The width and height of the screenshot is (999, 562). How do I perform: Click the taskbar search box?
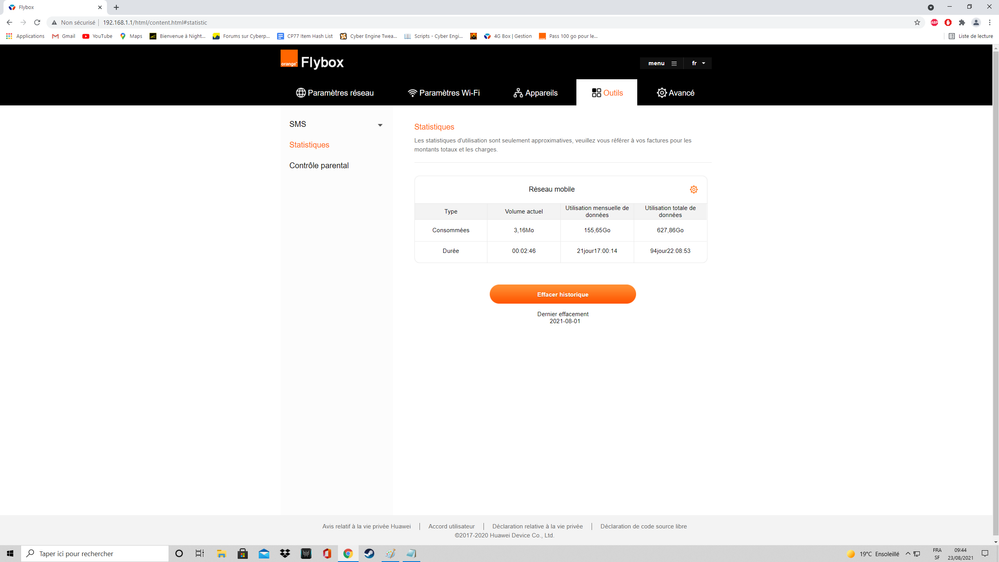point(95,554)
